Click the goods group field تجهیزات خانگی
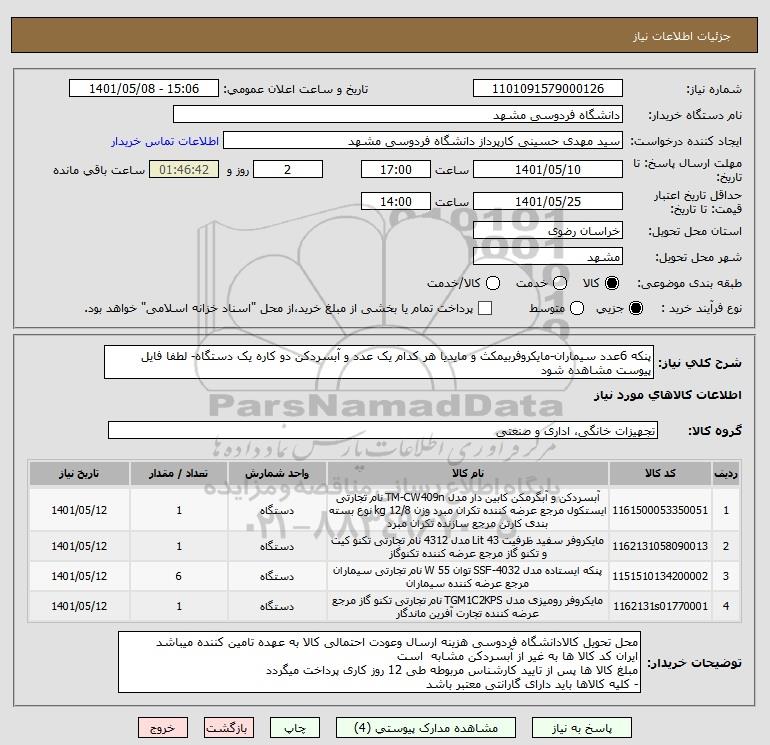Screen dimensions: 770x745 click(x=383, y=431)
